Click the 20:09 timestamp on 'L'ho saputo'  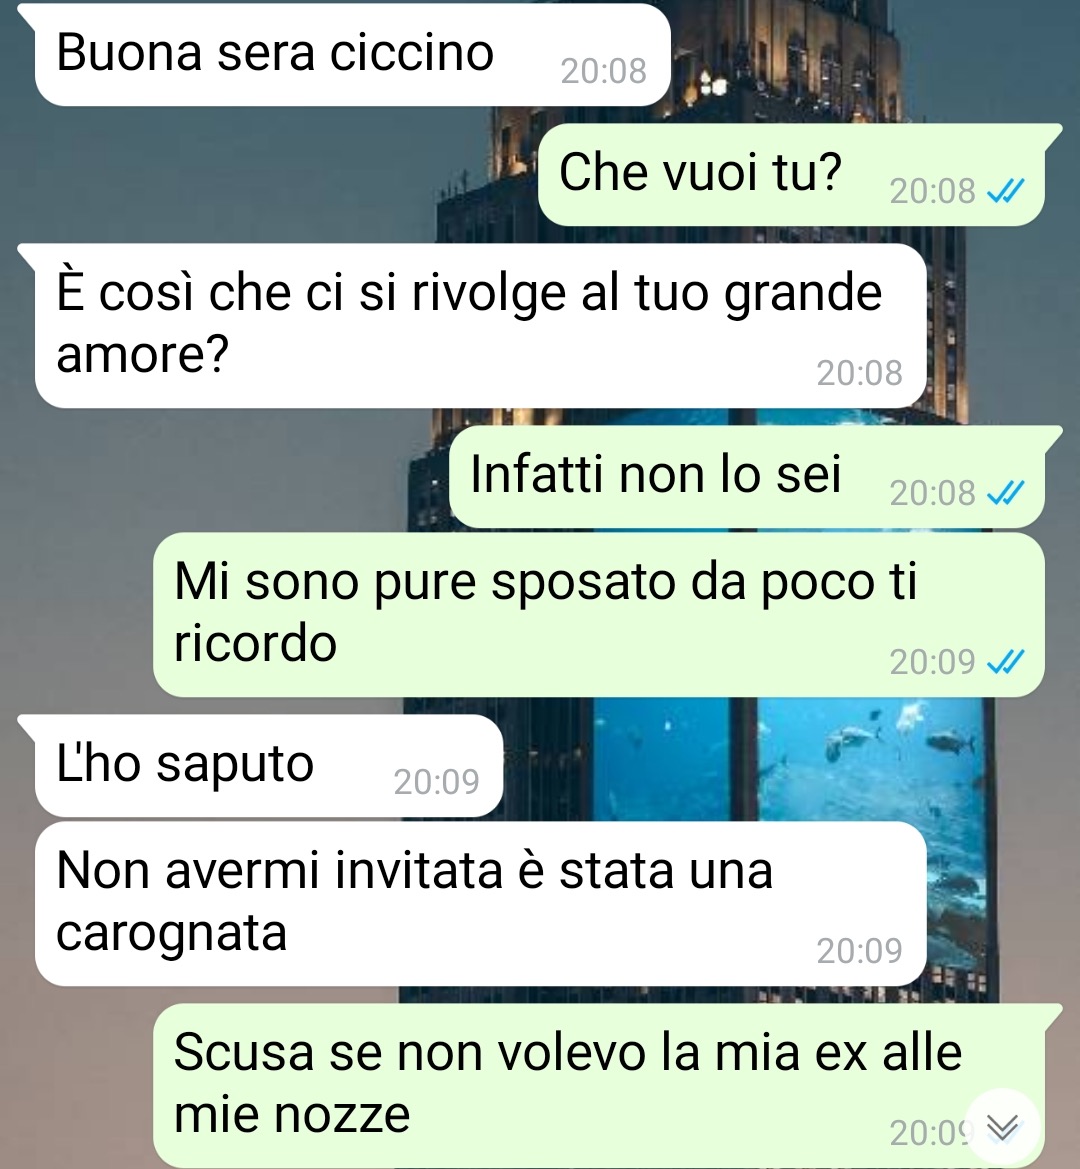436,782
